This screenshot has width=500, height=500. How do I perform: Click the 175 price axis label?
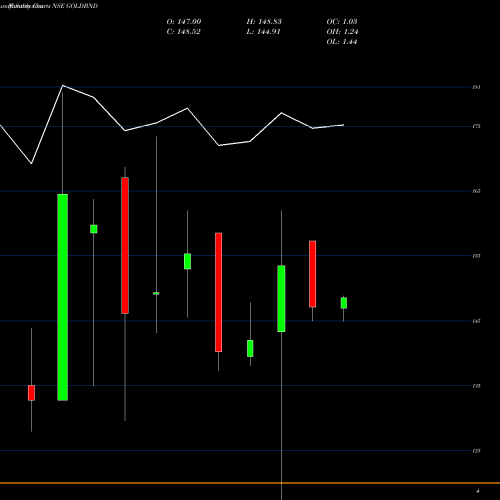pyautogui.click(x=476, y=126)
